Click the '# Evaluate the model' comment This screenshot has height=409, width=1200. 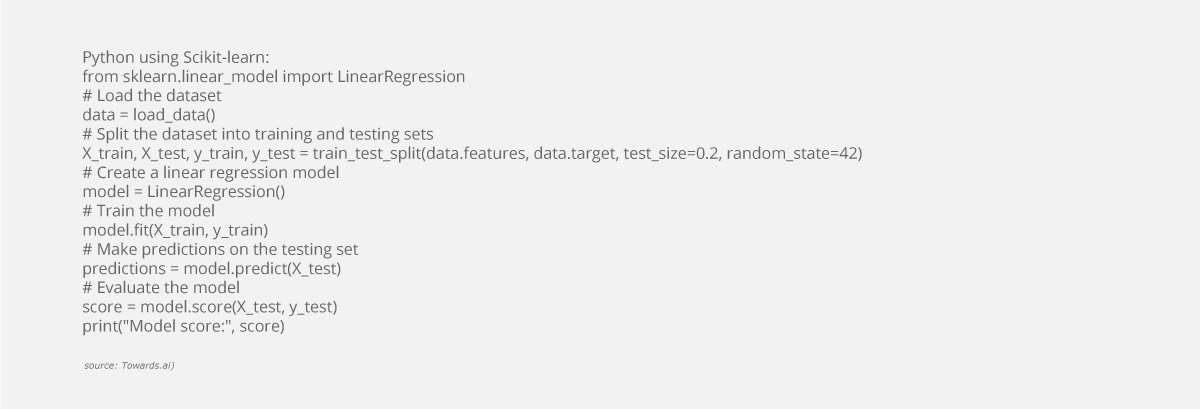tap(161, 287)
